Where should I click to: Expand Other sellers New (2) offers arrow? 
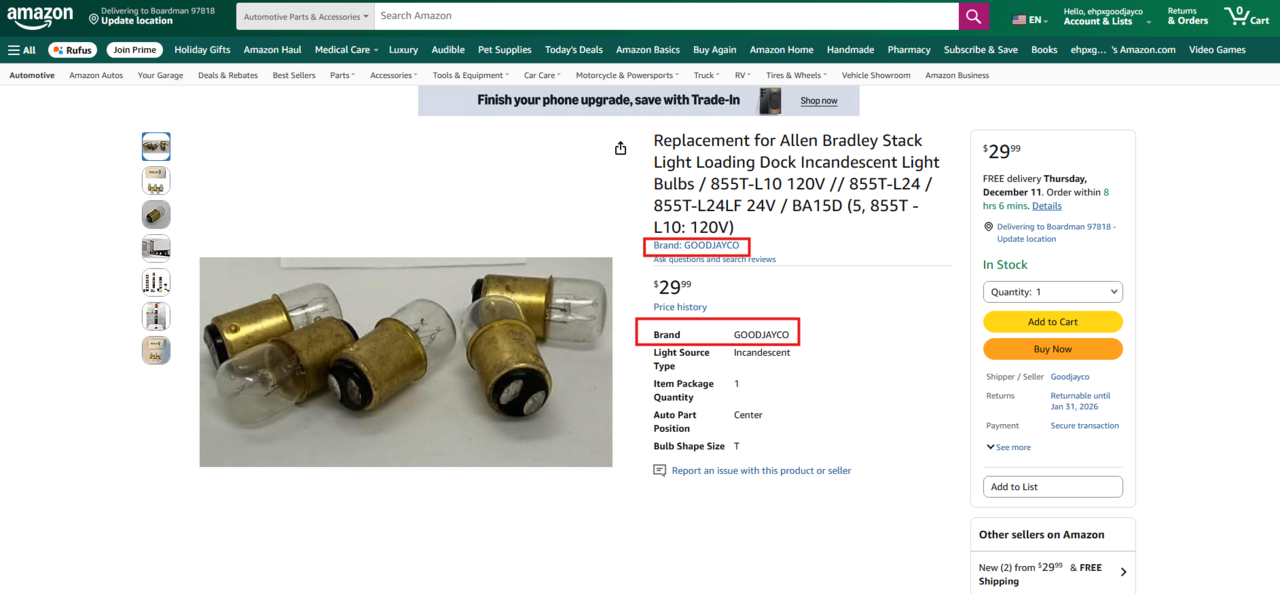point(1123,572)
